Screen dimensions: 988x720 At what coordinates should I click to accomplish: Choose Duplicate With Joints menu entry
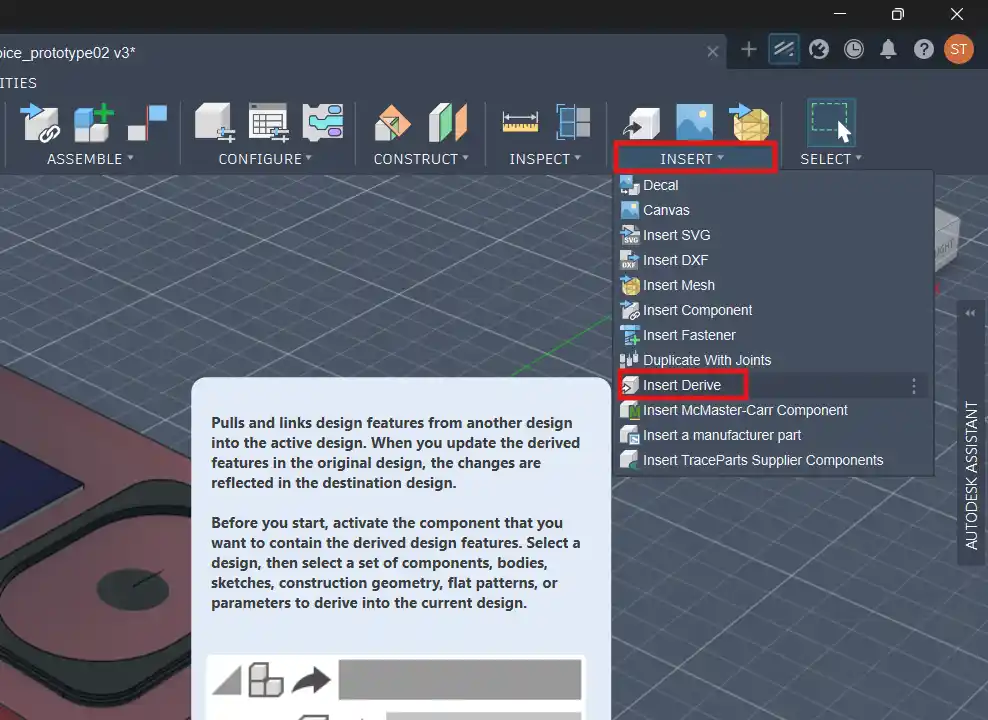point(773,360)
